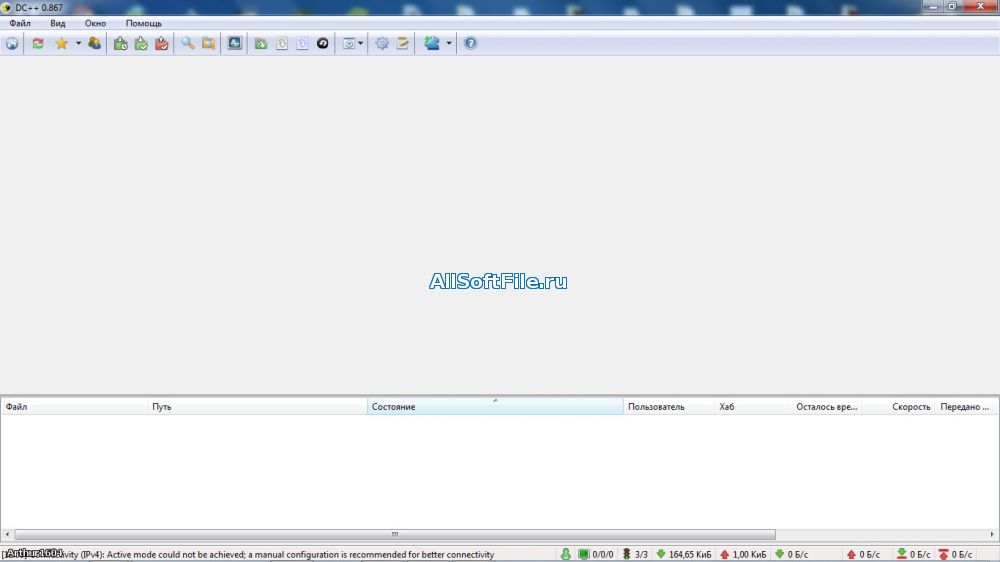Toggle away mode via green person status icon
This screenshot has height=562, width=1000.
point(566,554)
